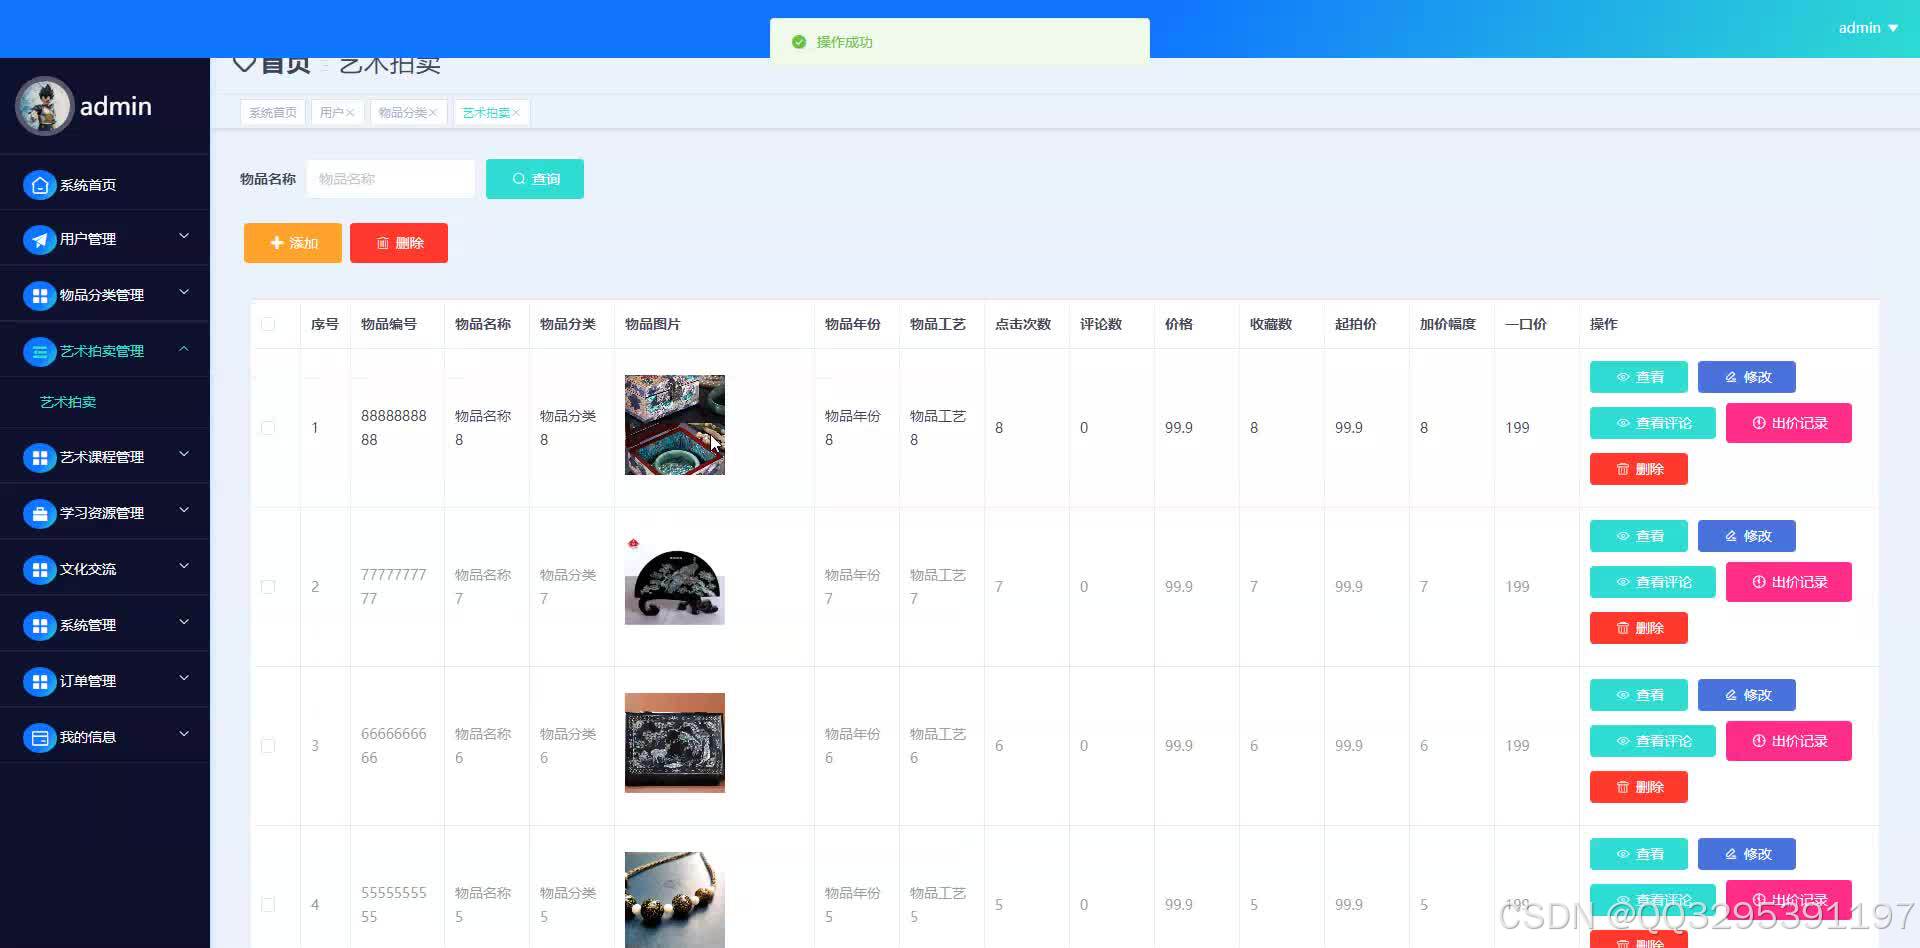The height and width of the screenshot is (948, 1920).
Task: Check the checkbox for row 3
Action: coord(267,745)
